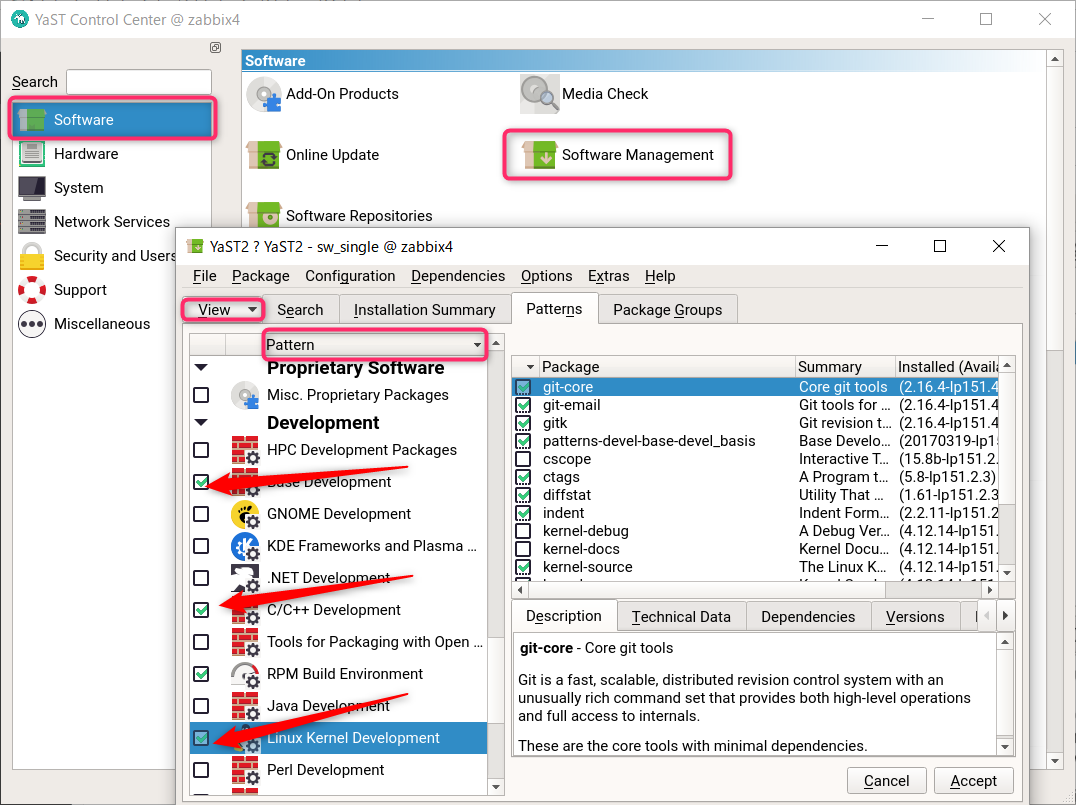Click the KDE Frameworks and Plasma icon
Image resolution: width=1076 pixels, height=805 pixels.
coord(245,546)
